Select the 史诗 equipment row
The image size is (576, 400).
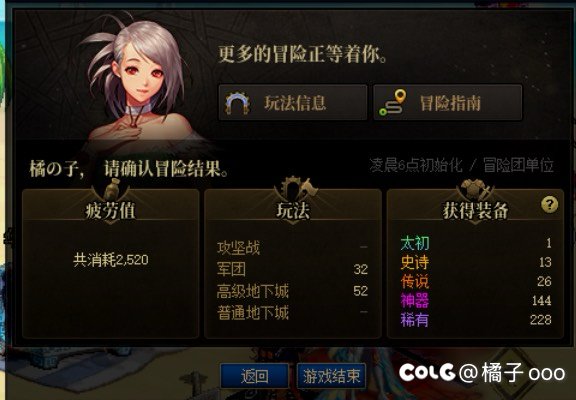pos(476,262)
